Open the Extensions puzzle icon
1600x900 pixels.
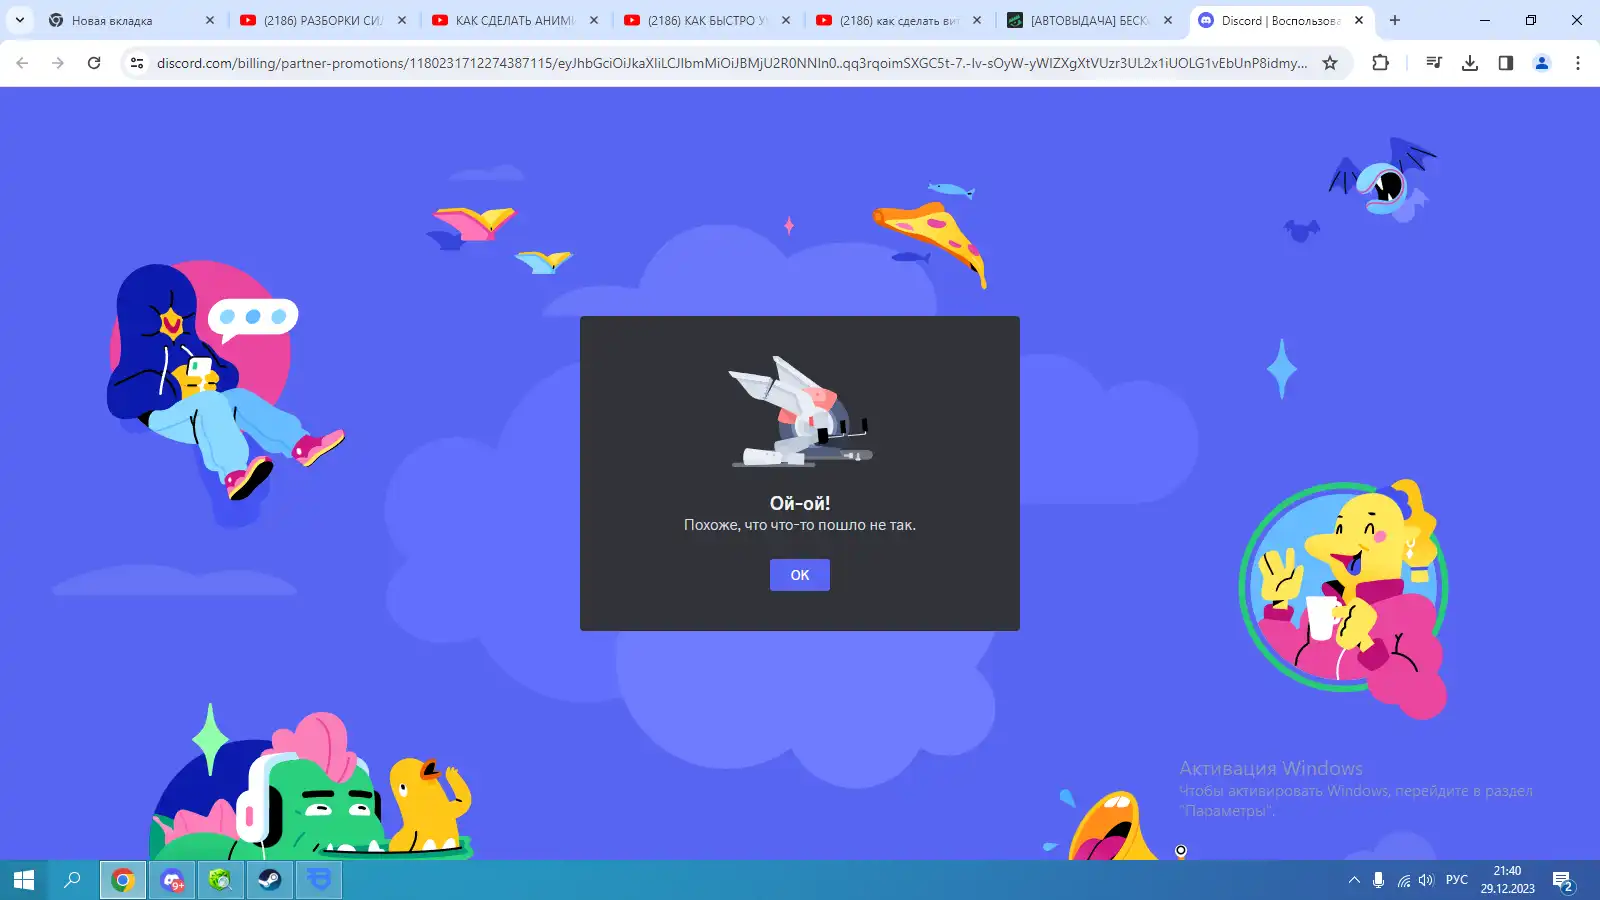(x=1380, y=63)
